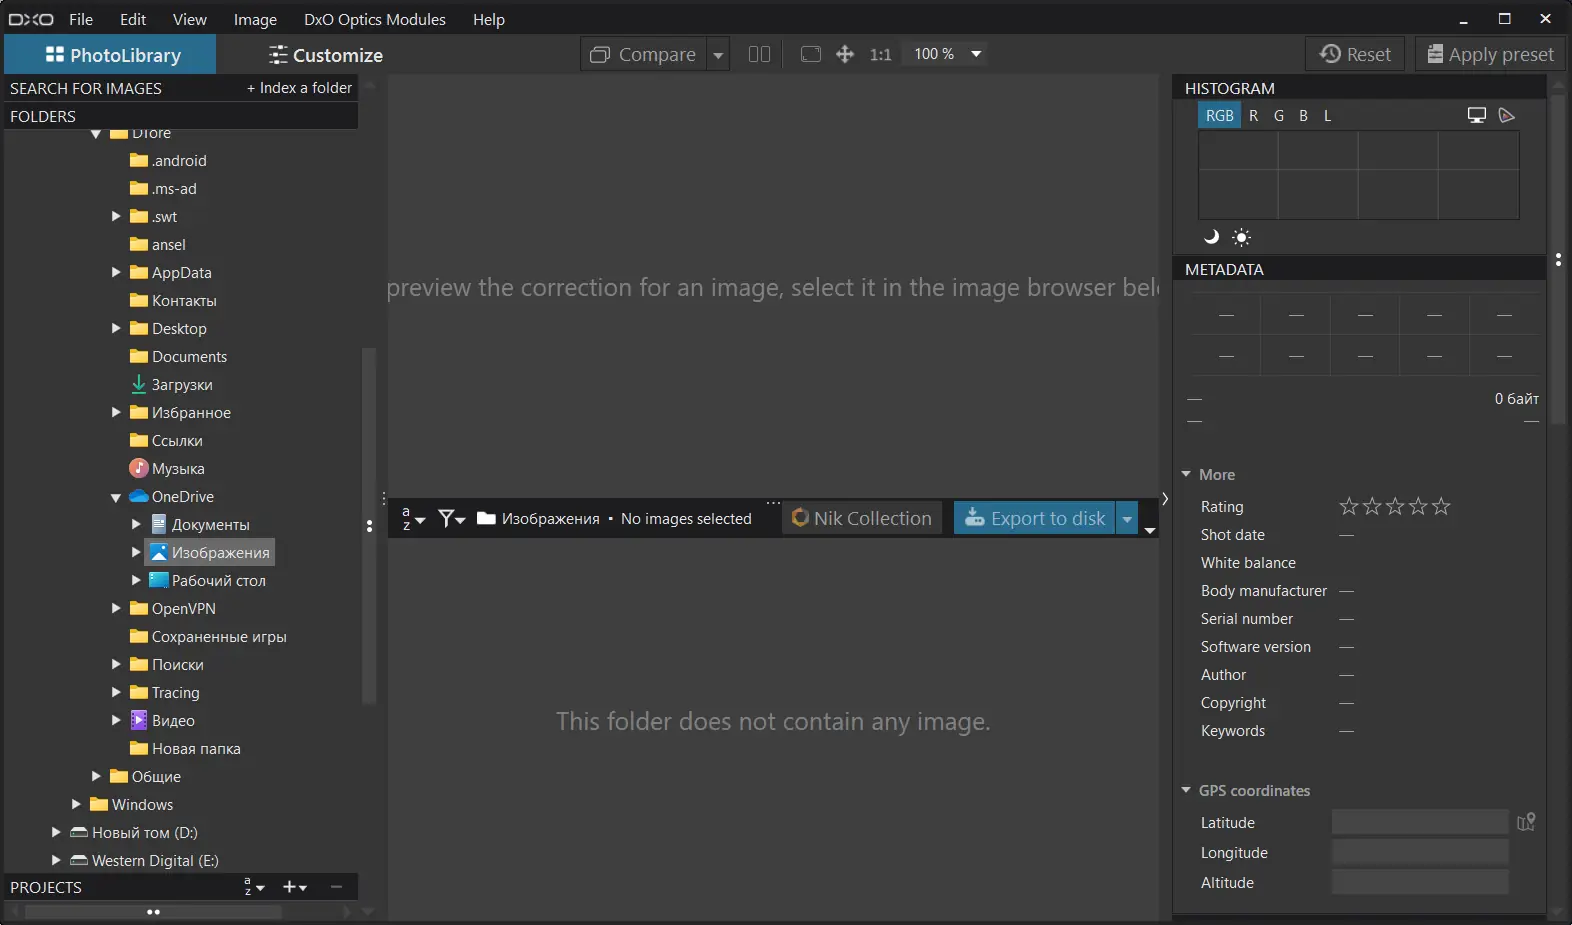Expand the Windows folder

tap(76, 804)
